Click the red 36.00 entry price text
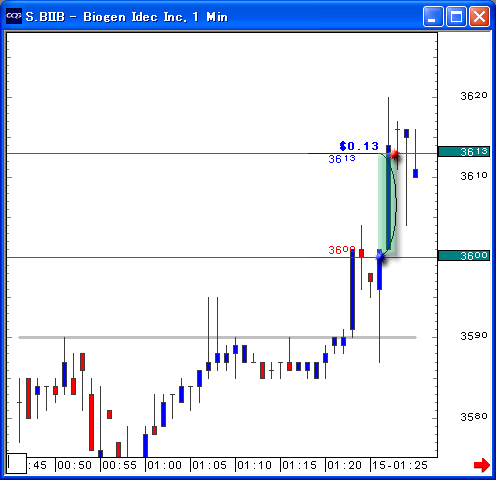The height and width of the screenshot is (480, 496). [x=342, y=250]
